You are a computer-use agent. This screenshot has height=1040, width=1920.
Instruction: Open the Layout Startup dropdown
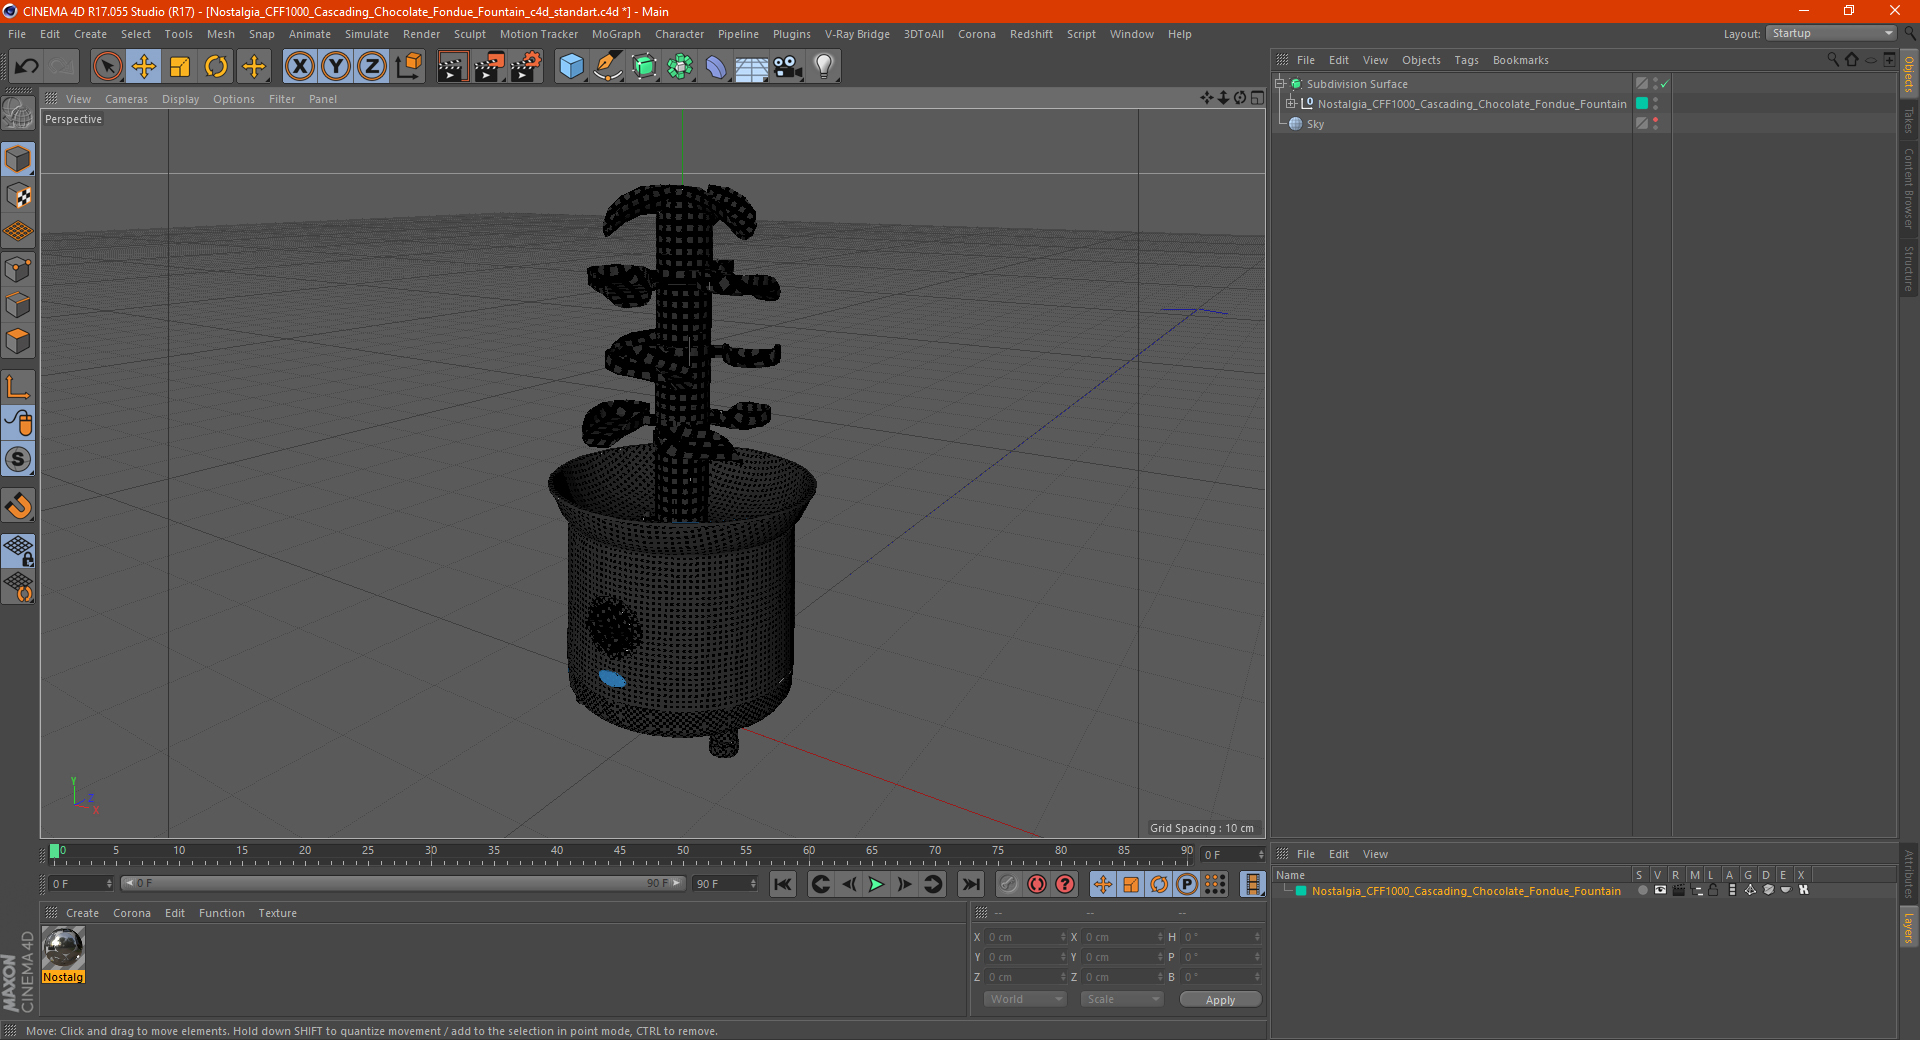pos(1831,33)
